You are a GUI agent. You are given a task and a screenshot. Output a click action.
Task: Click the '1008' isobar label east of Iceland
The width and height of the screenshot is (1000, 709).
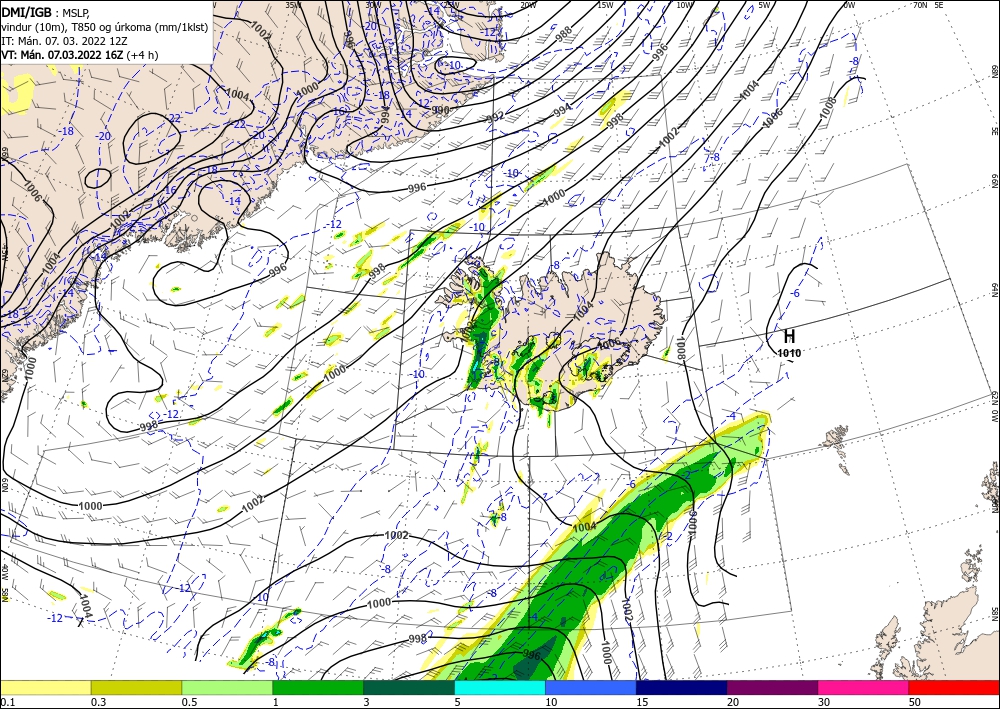tap(682, 347)
